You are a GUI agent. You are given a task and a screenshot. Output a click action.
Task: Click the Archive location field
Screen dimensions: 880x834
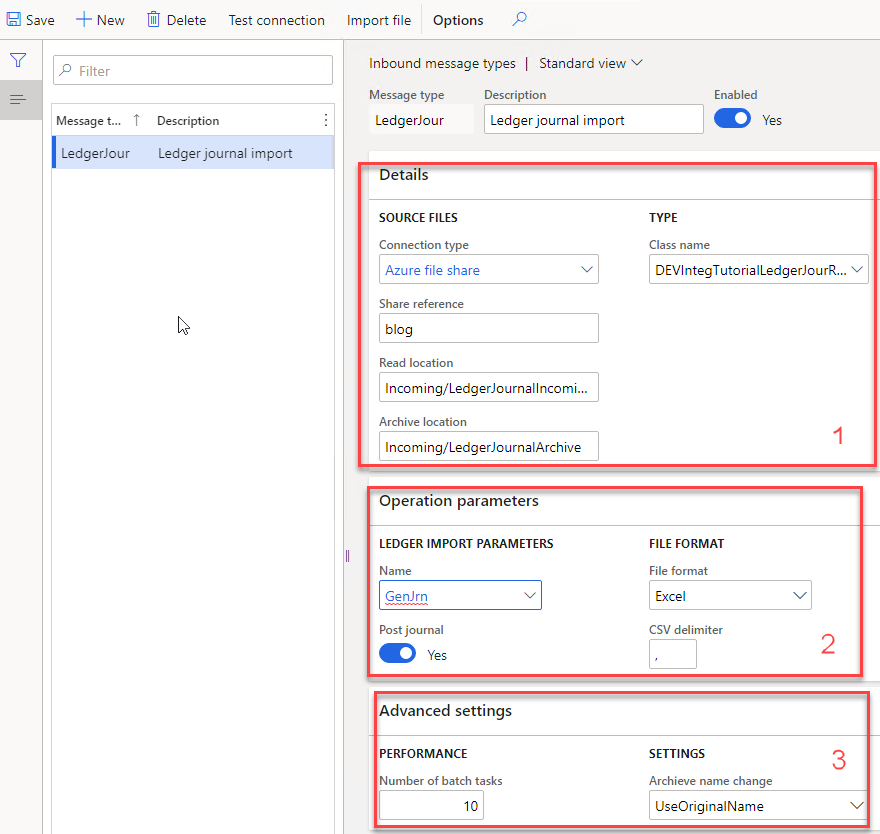click(x=488, y=446)
